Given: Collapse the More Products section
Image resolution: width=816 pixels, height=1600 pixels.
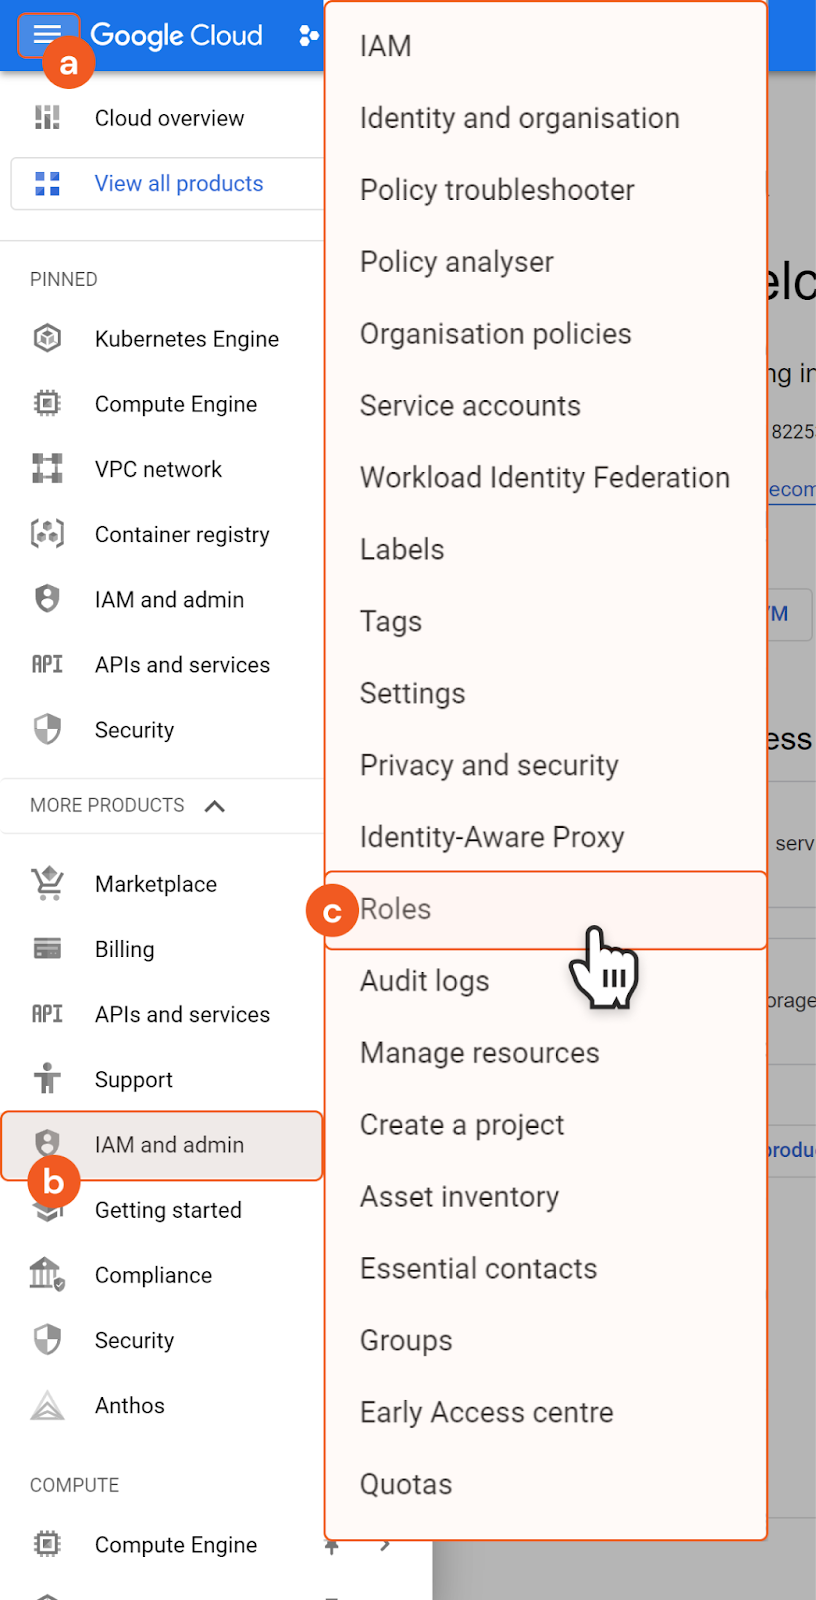Looking at the screenshot, I should coord(214,806).
